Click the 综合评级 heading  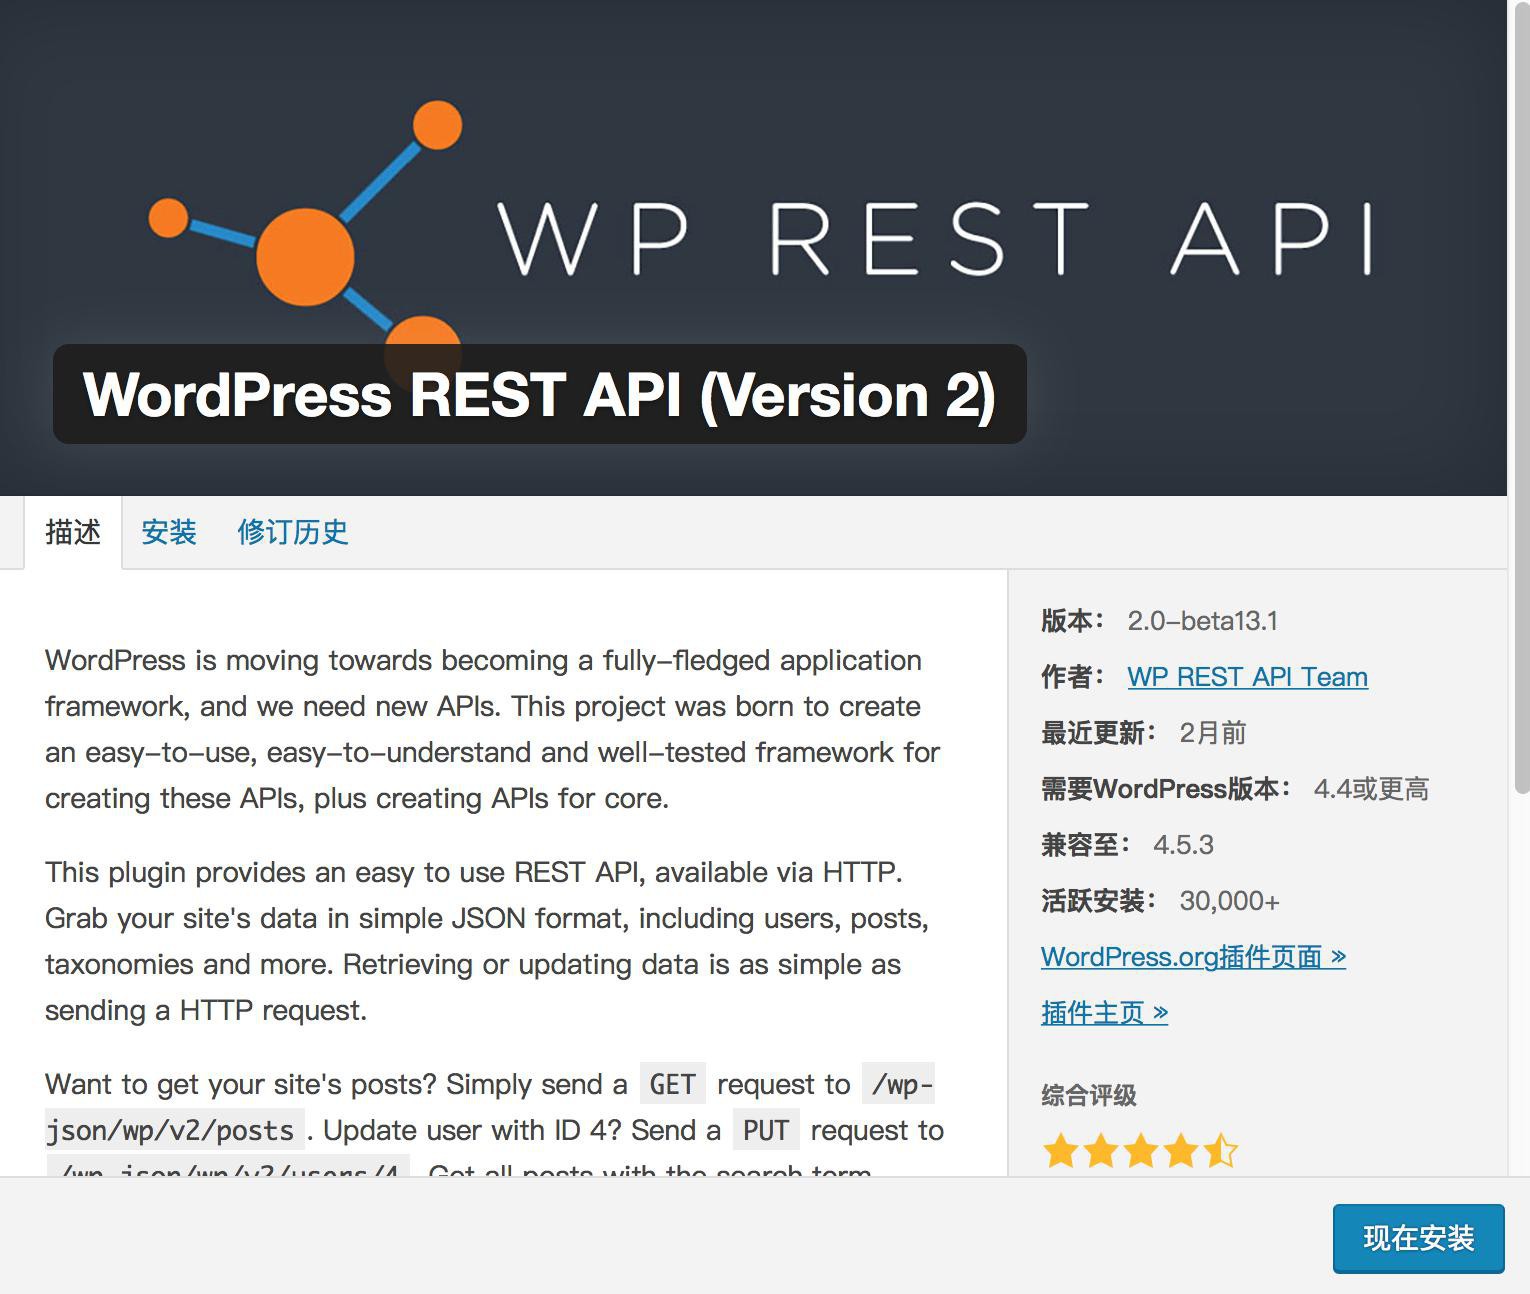pos(1089,1095)
